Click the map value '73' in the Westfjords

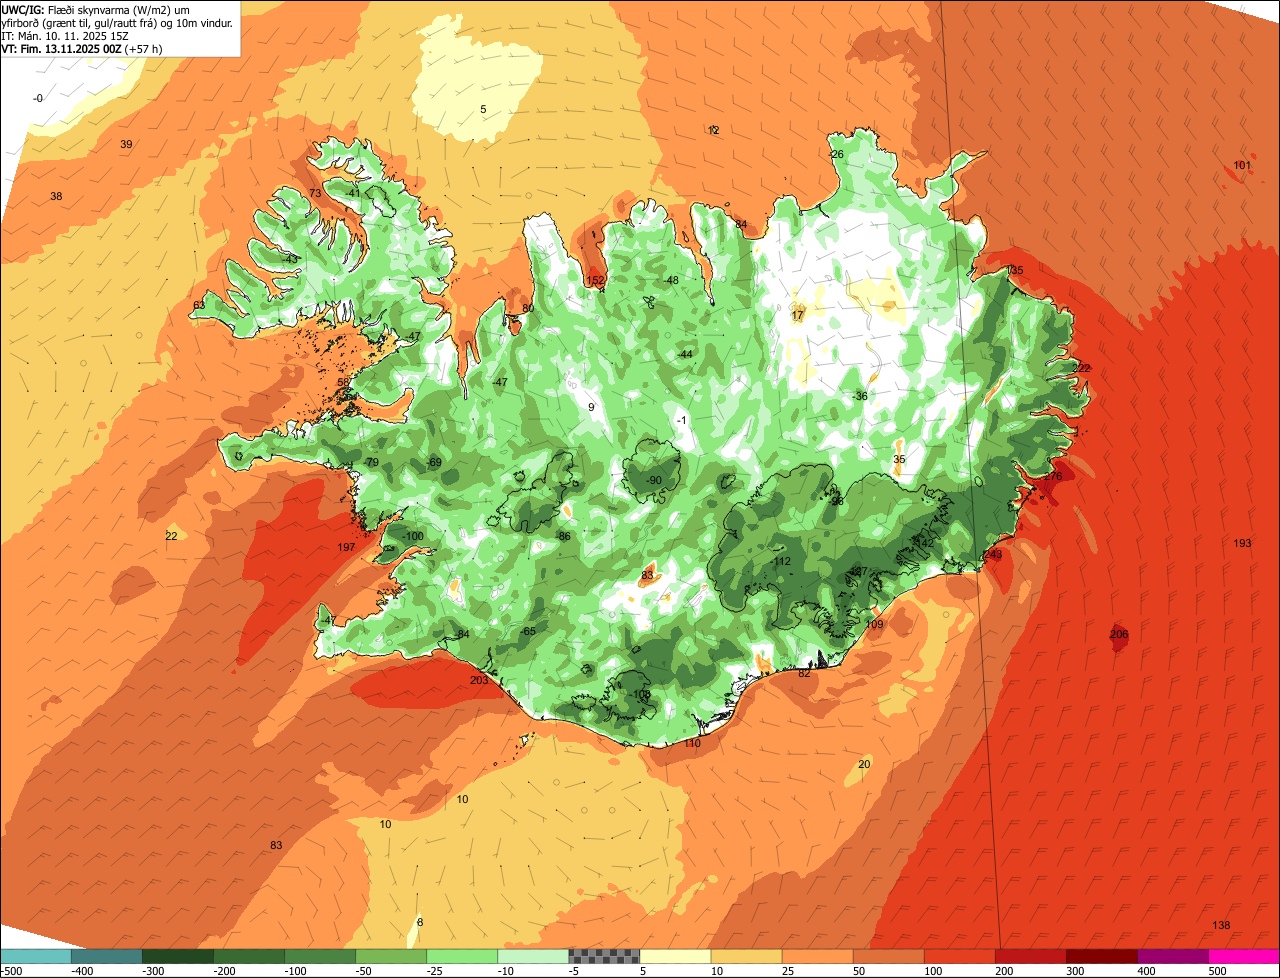[x=315, y=193]
